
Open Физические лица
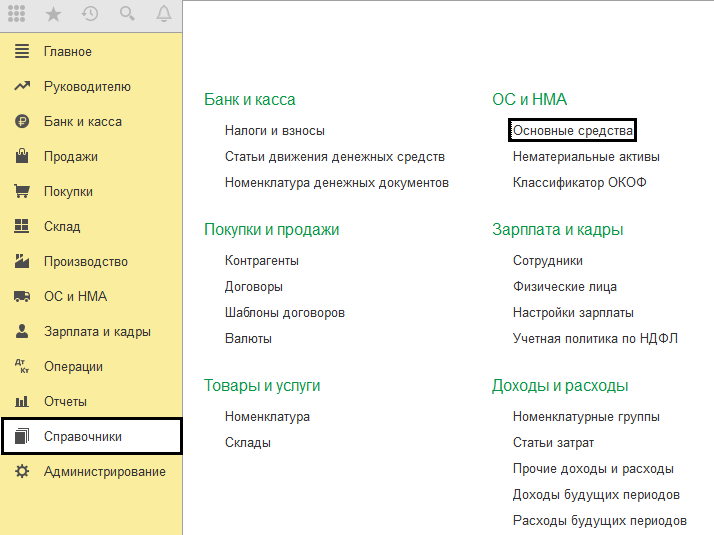point(565,287)
